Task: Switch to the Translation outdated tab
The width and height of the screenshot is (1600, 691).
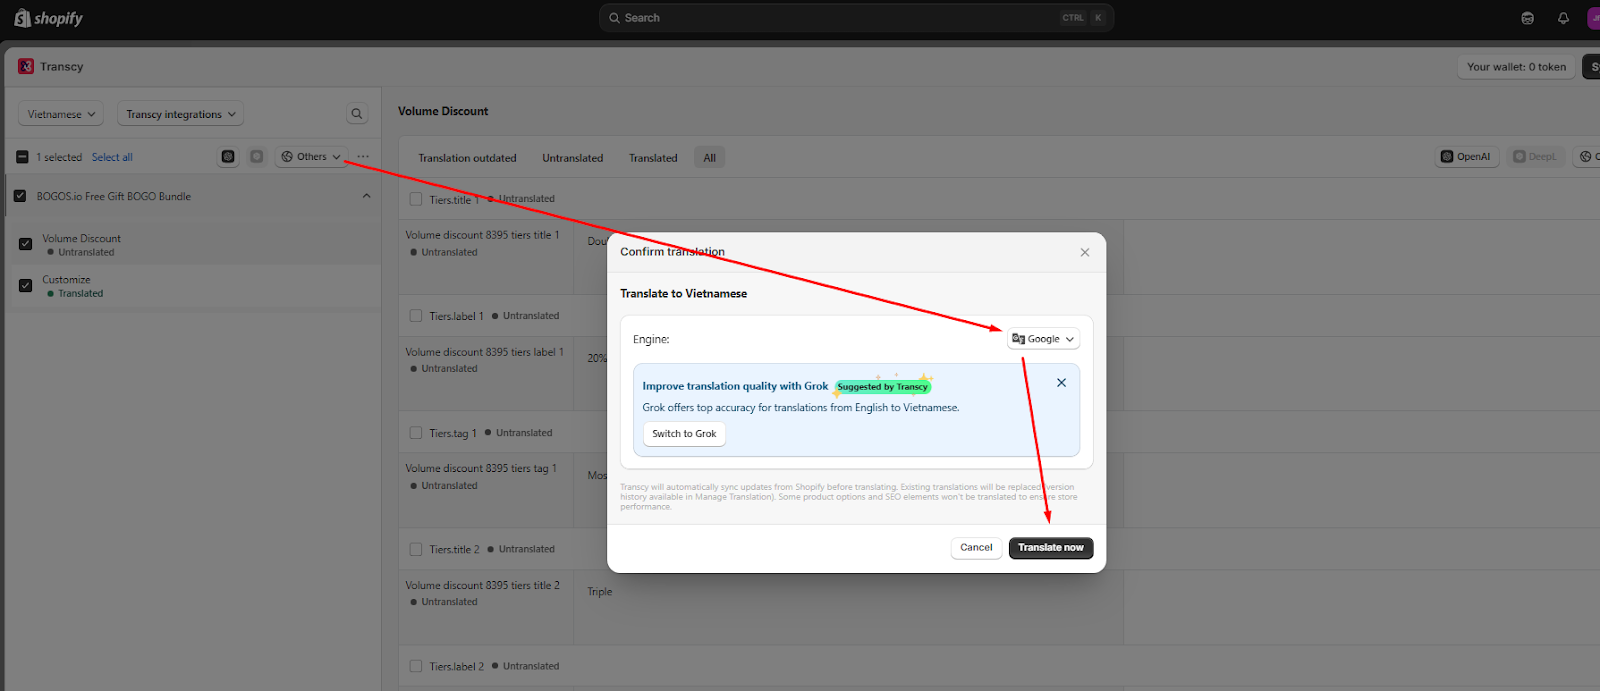Action: point(467,158)
